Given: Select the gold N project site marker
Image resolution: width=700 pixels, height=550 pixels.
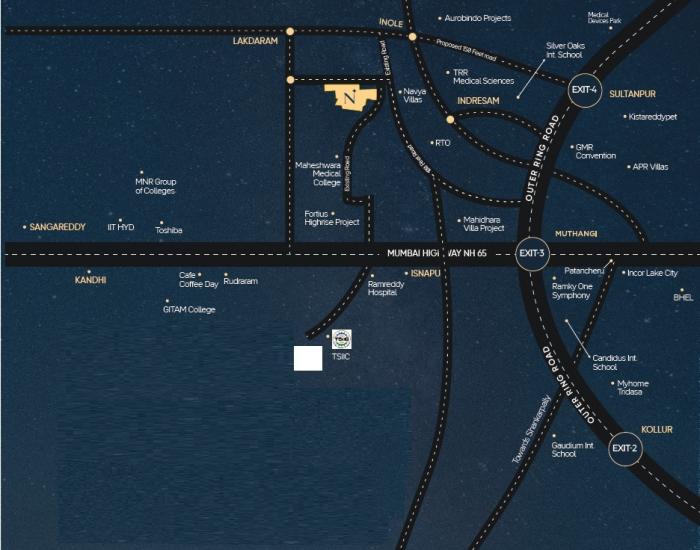Looking at the screenshot, I should tap(349, 99).
